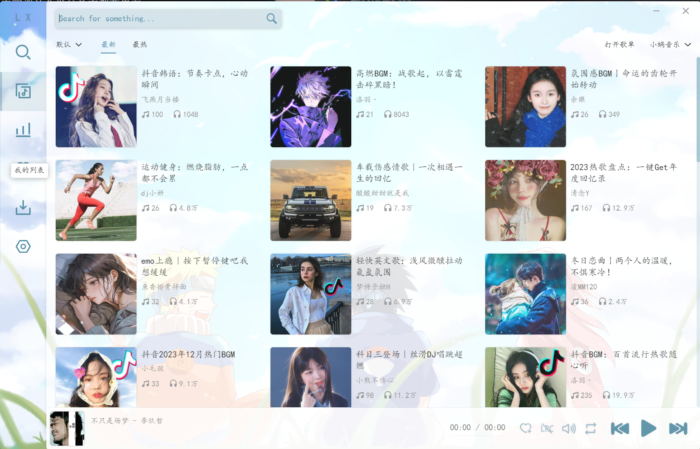Skip to the next track
The height and width of the screenshot is (449, 700).
point(678,428)
